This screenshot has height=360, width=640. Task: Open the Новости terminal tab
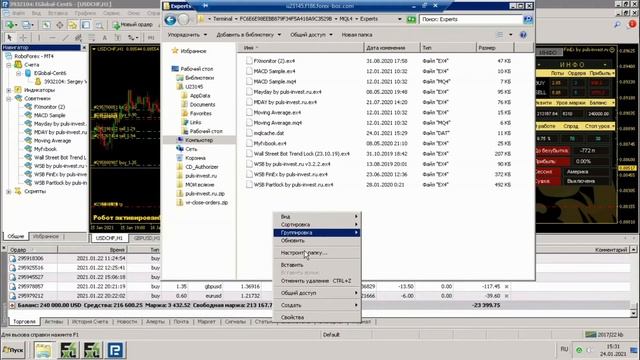pyautogui.click(x=127, y=322)
